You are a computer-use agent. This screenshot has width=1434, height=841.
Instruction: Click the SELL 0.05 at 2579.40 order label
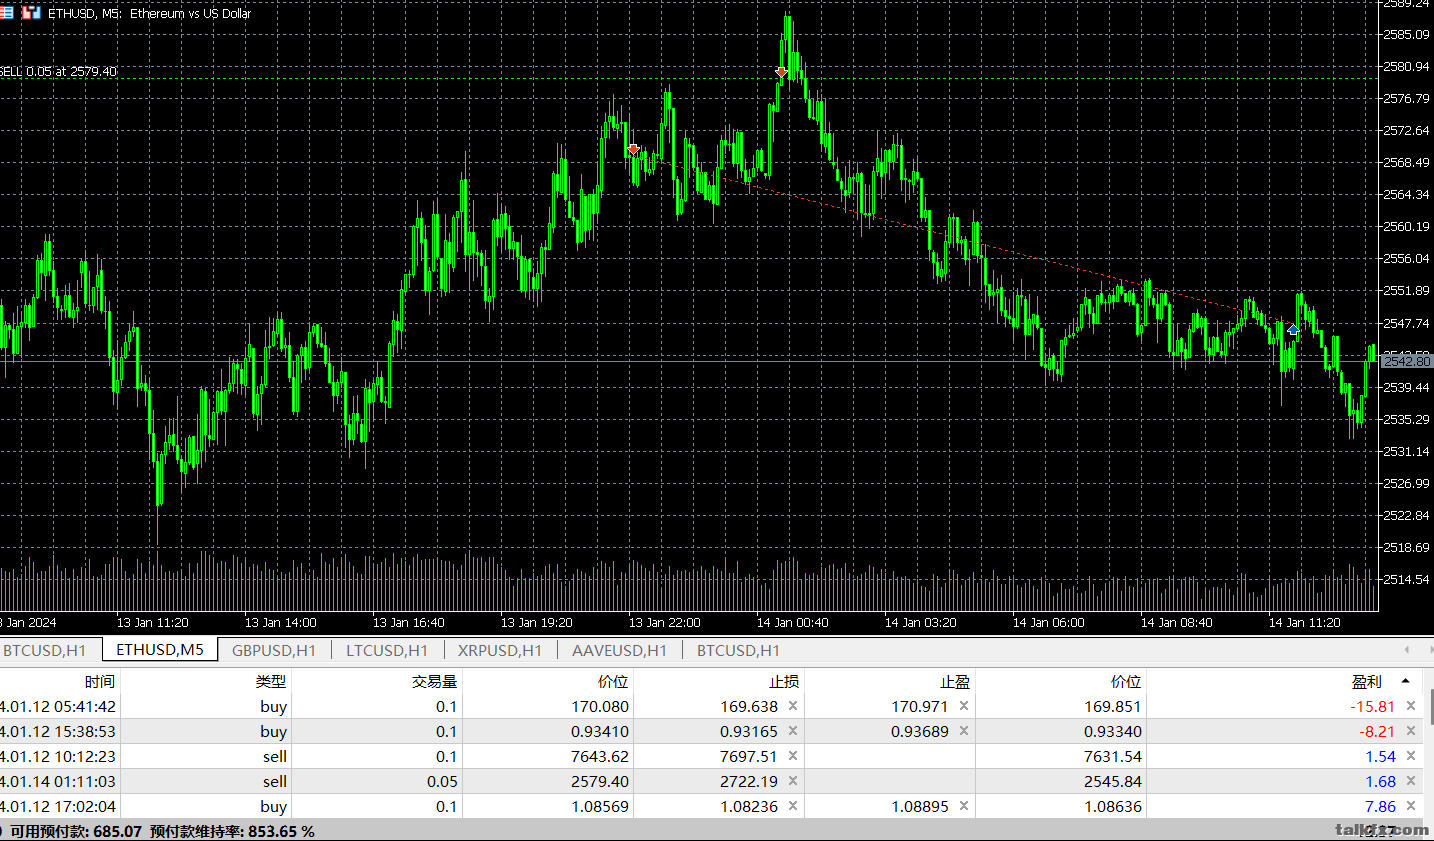[x=58, y=72]
